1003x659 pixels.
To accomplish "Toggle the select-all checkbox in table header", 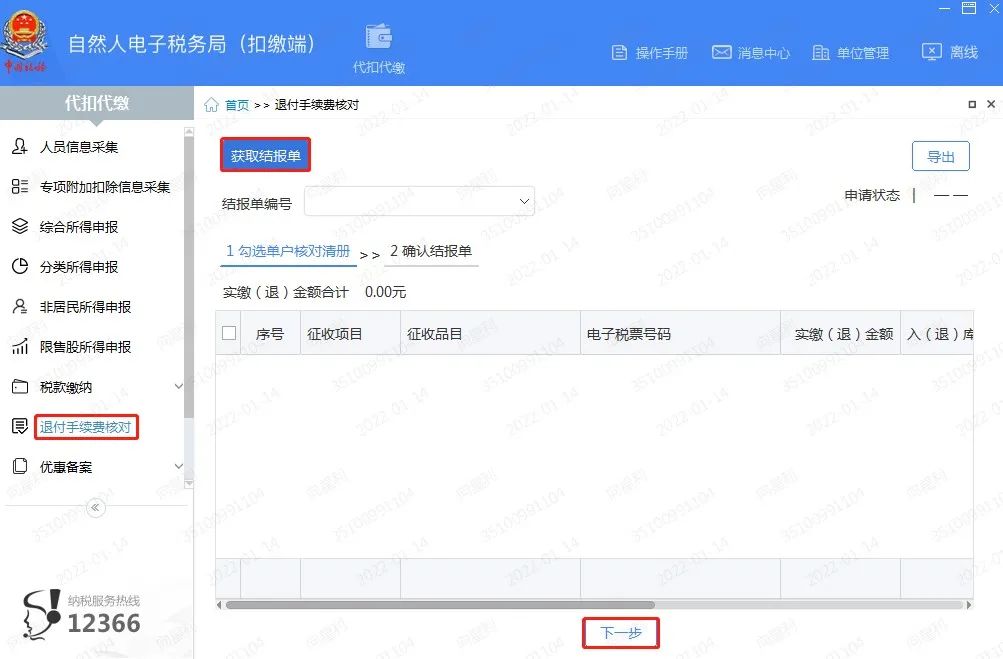I will coord(228,334).
